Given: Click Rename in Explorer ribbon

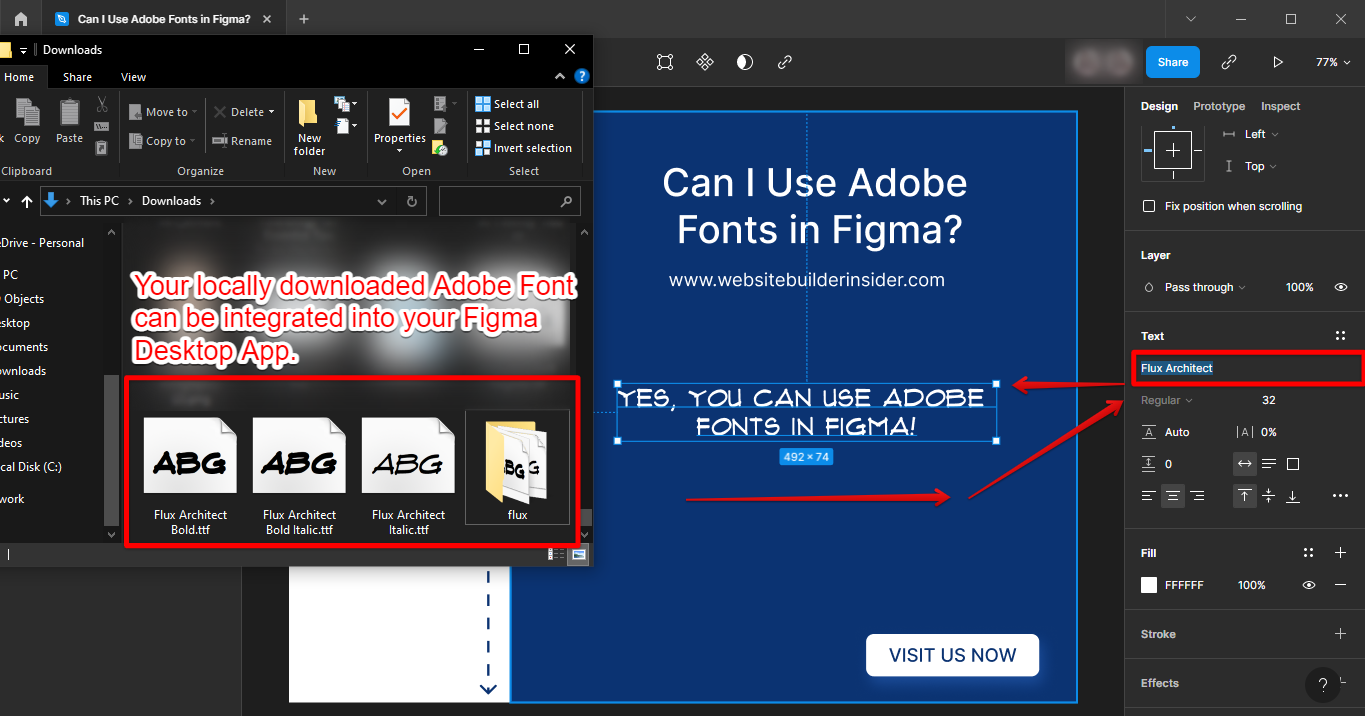Looking at the screenshot, I should tap(242, 141).
